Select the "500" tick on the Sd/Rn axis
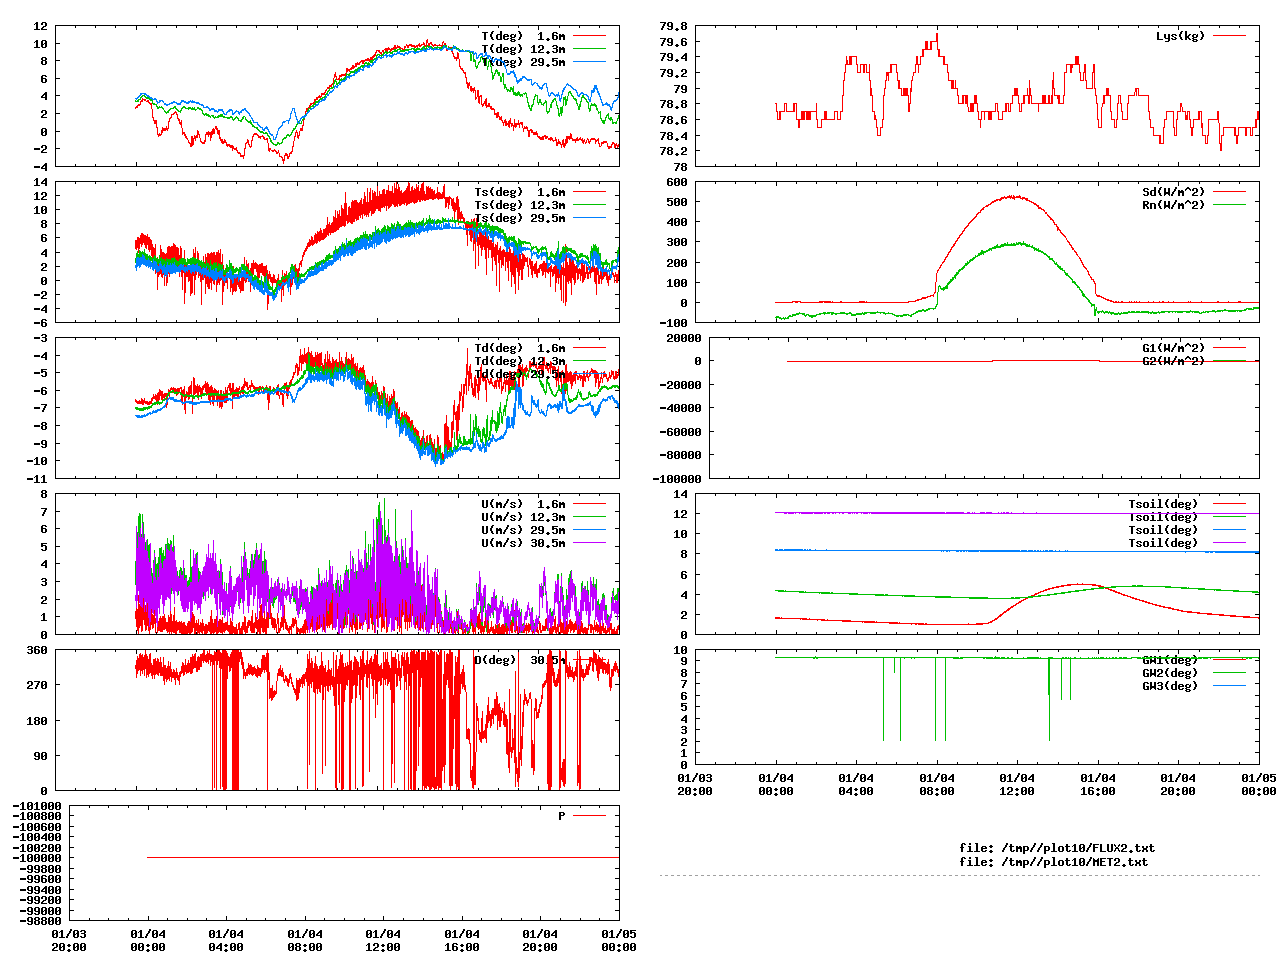Image resolution: width=1280 pixels, height=960 pixels. coord(677,202)
